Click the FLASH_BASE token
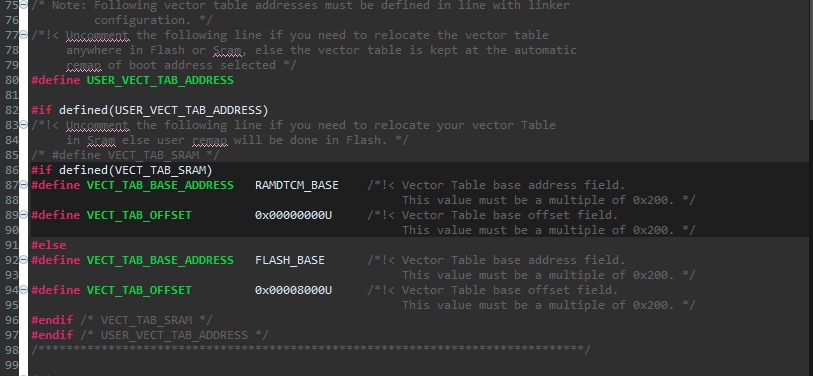Image resolution: width=813 pixels, height=376 pixels. pos(290,260)
